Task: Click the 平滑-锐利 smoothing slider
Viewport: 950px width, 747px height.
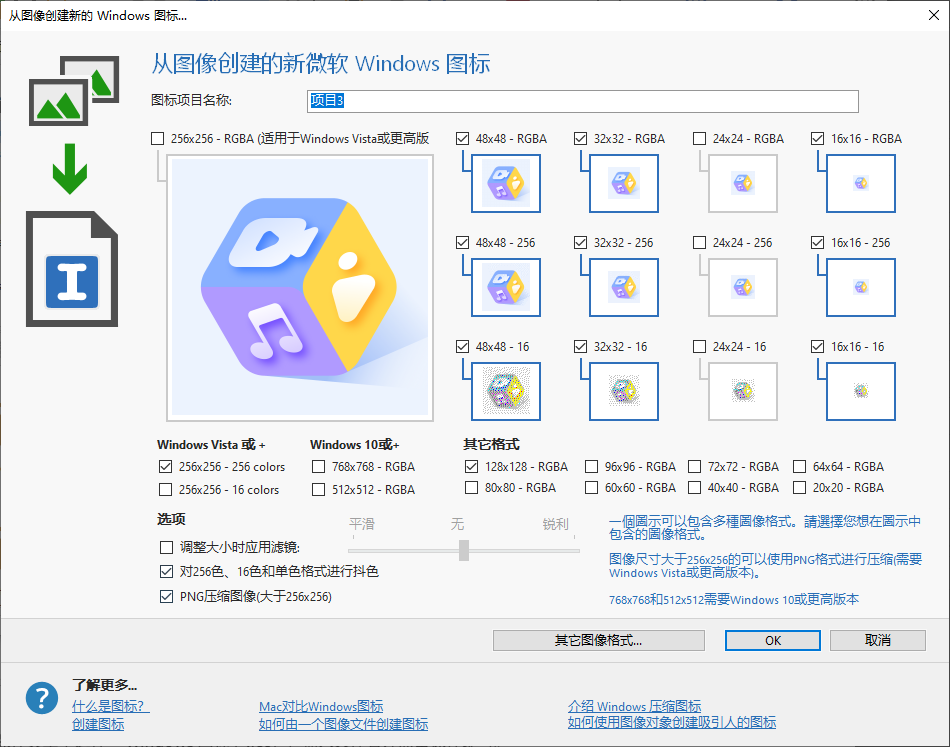Action: [463, 549]
